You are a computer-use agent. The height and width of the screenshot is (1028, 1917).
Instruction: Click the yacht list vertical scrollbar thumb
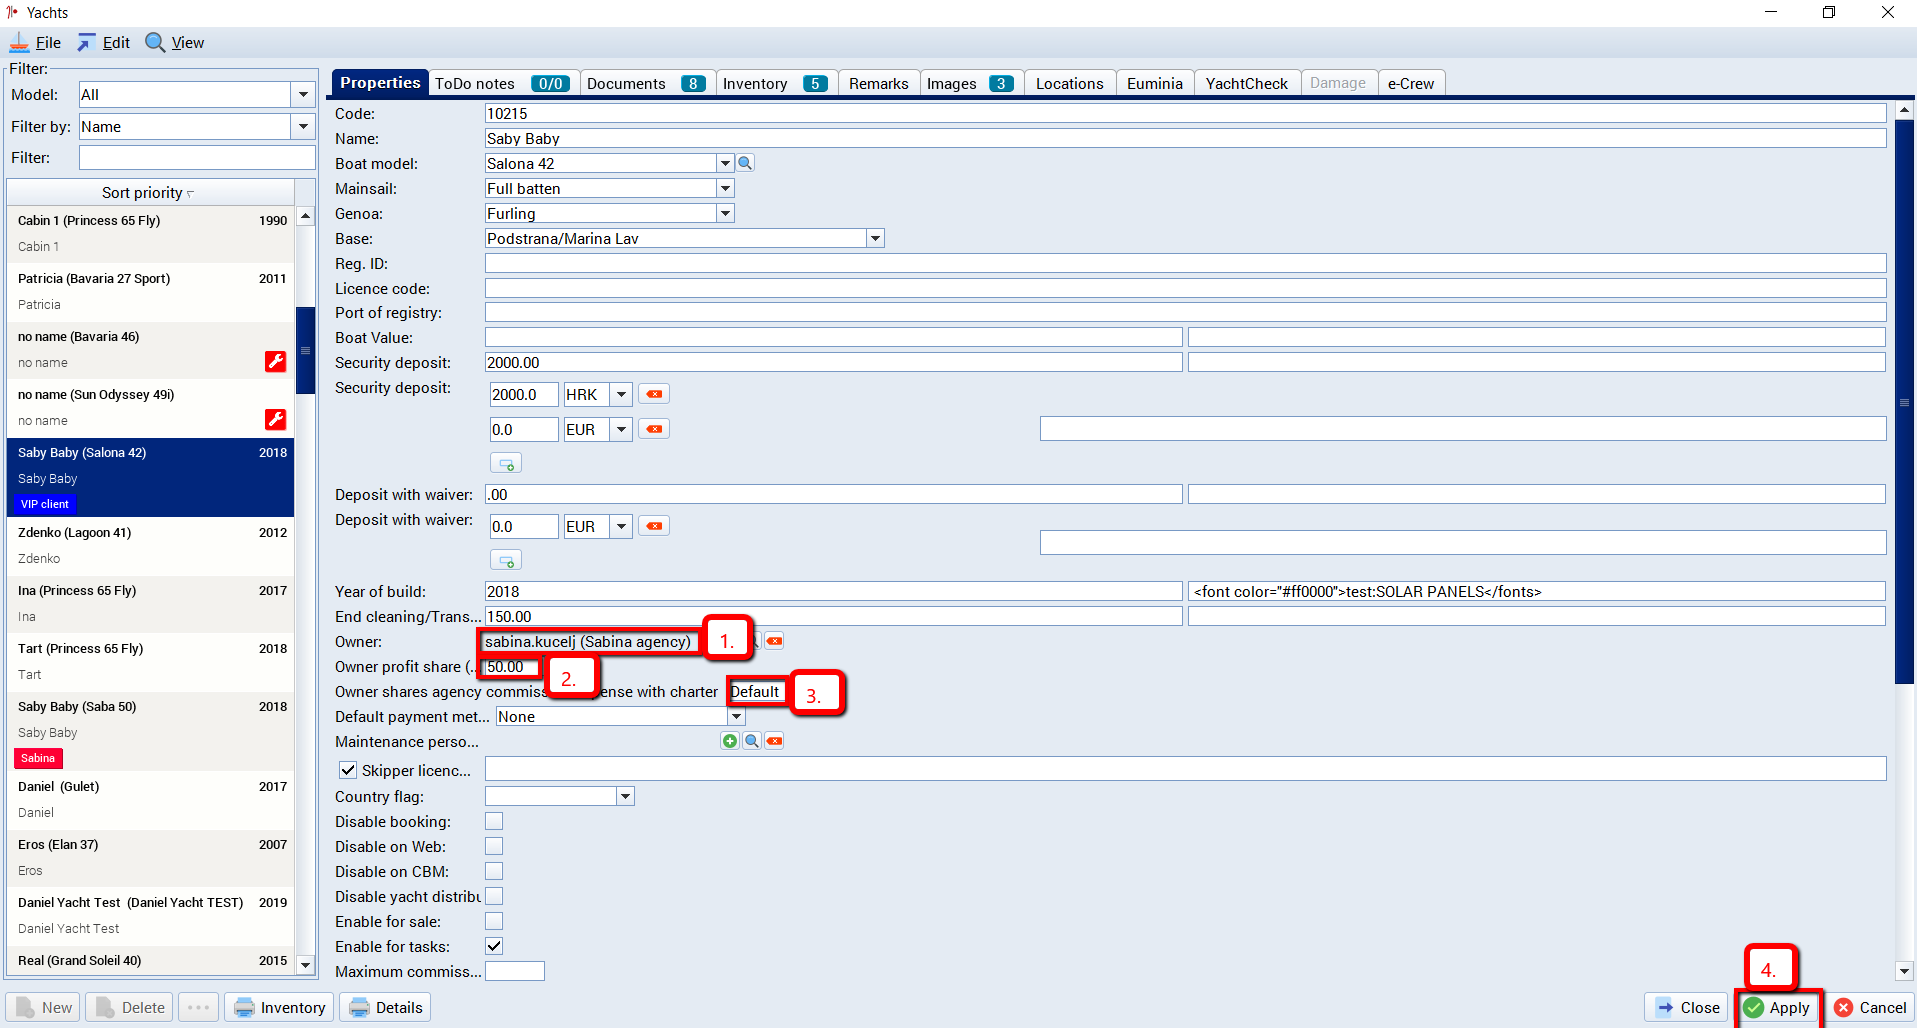(306, 350)
